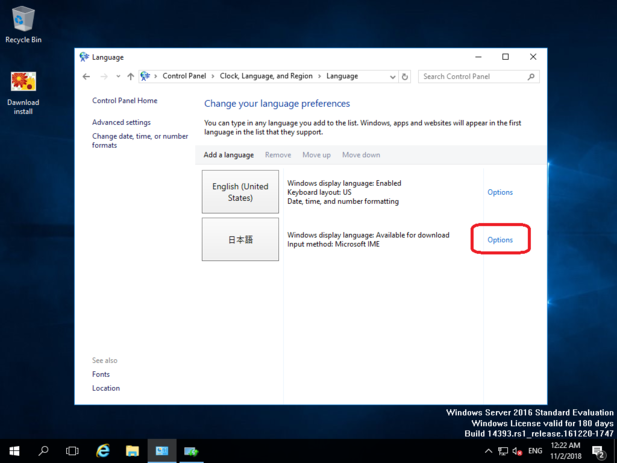Click Add a language
Viewport: 617px width, 463px height.
[229, 155]
